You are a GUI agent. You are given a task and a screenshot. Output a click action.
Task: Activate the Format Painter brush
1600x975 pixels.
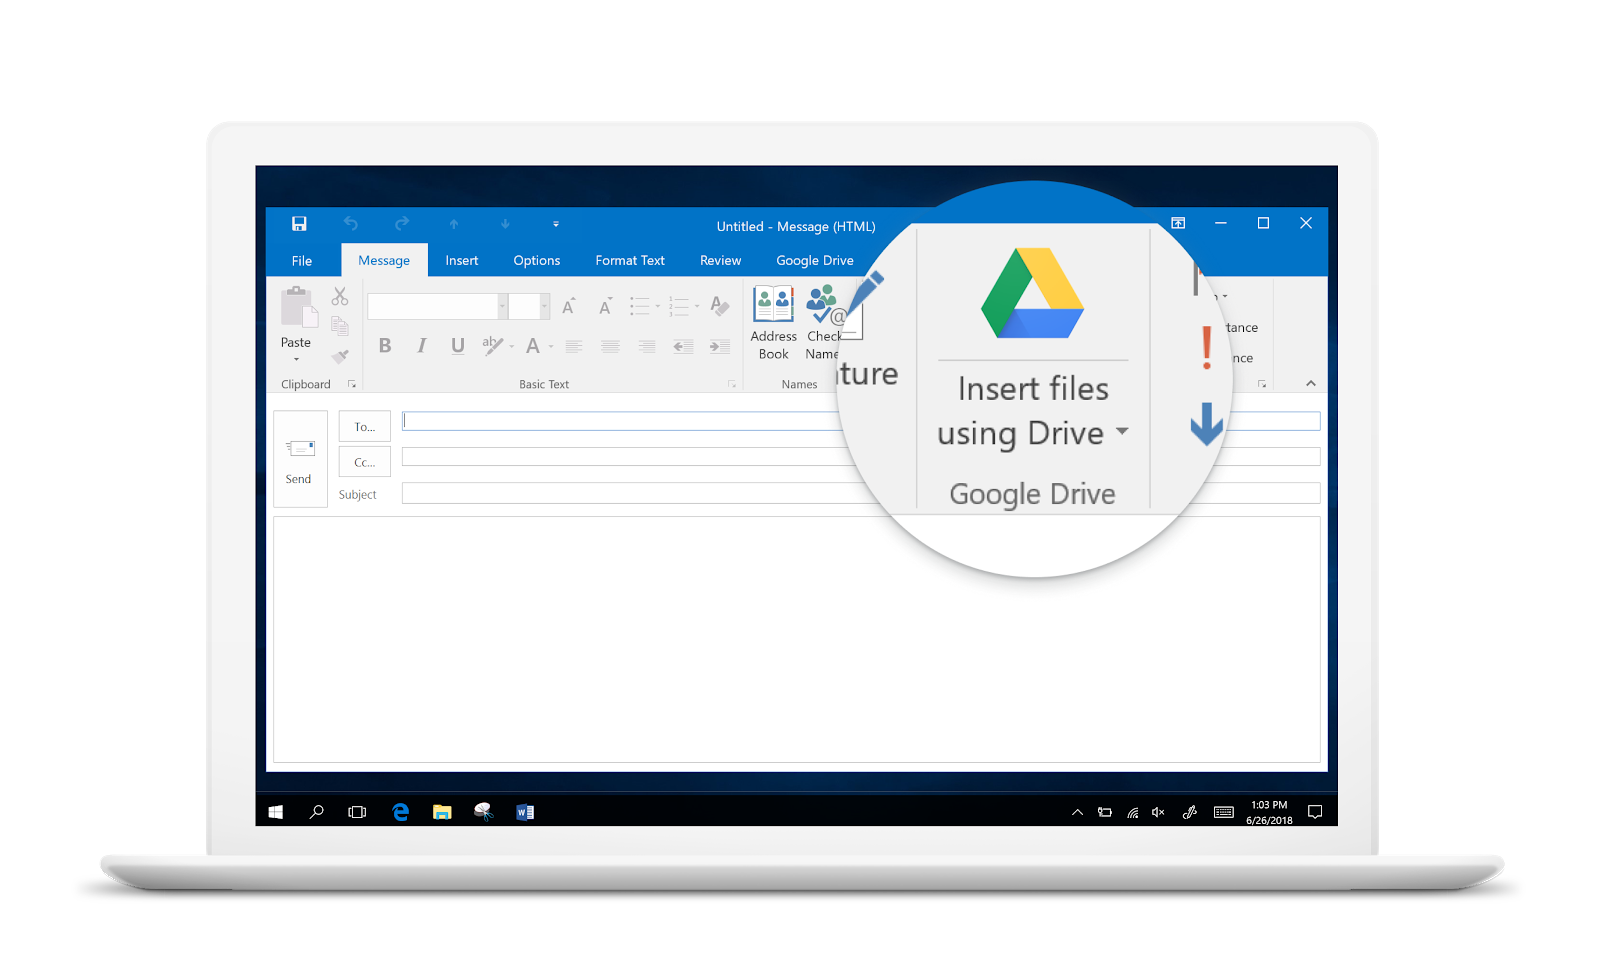[x=340, y=356]
